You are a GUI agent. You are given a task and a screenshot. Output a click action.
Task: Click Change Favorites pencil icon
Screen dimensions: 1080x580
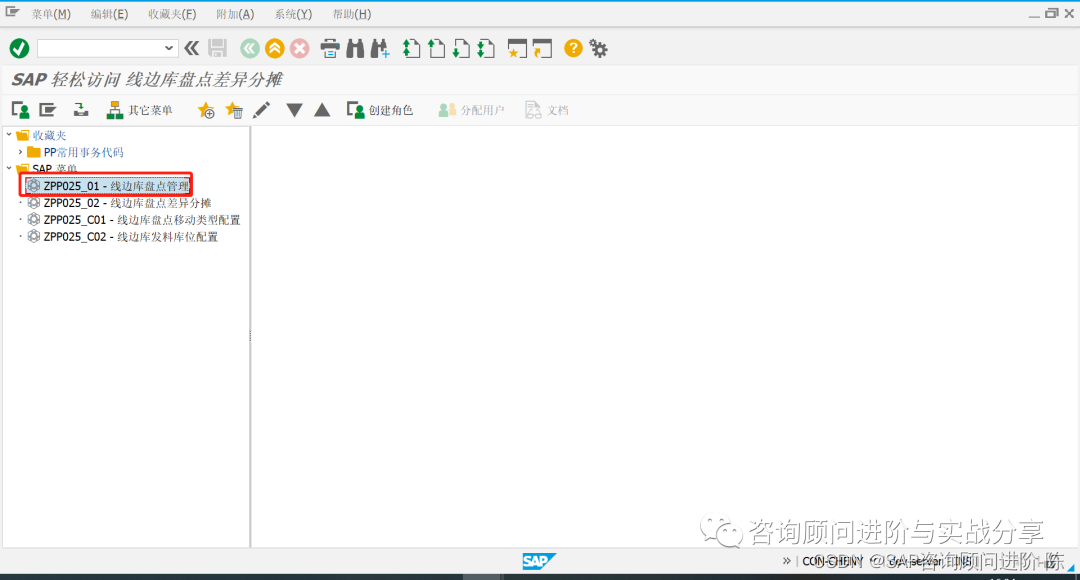(x=261, y=110)
